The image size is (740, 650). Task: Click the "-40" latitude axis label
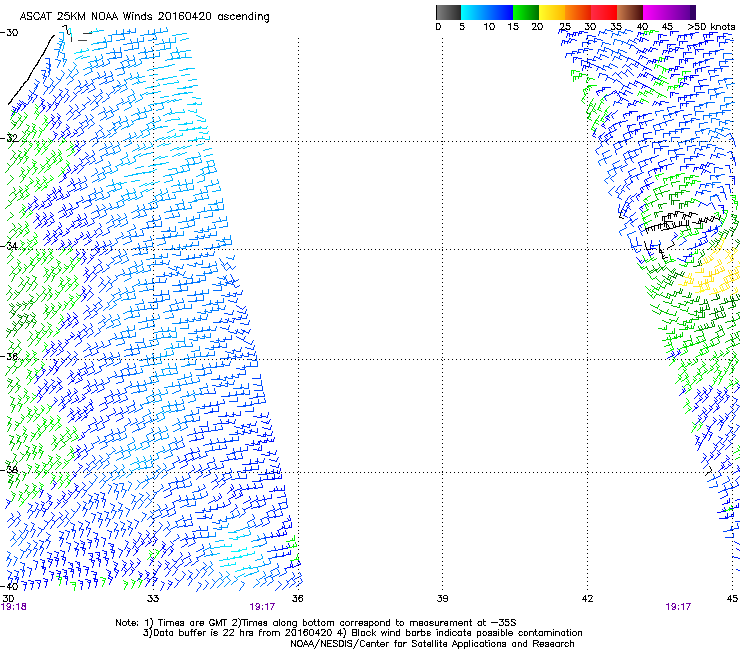click(9, 586)
